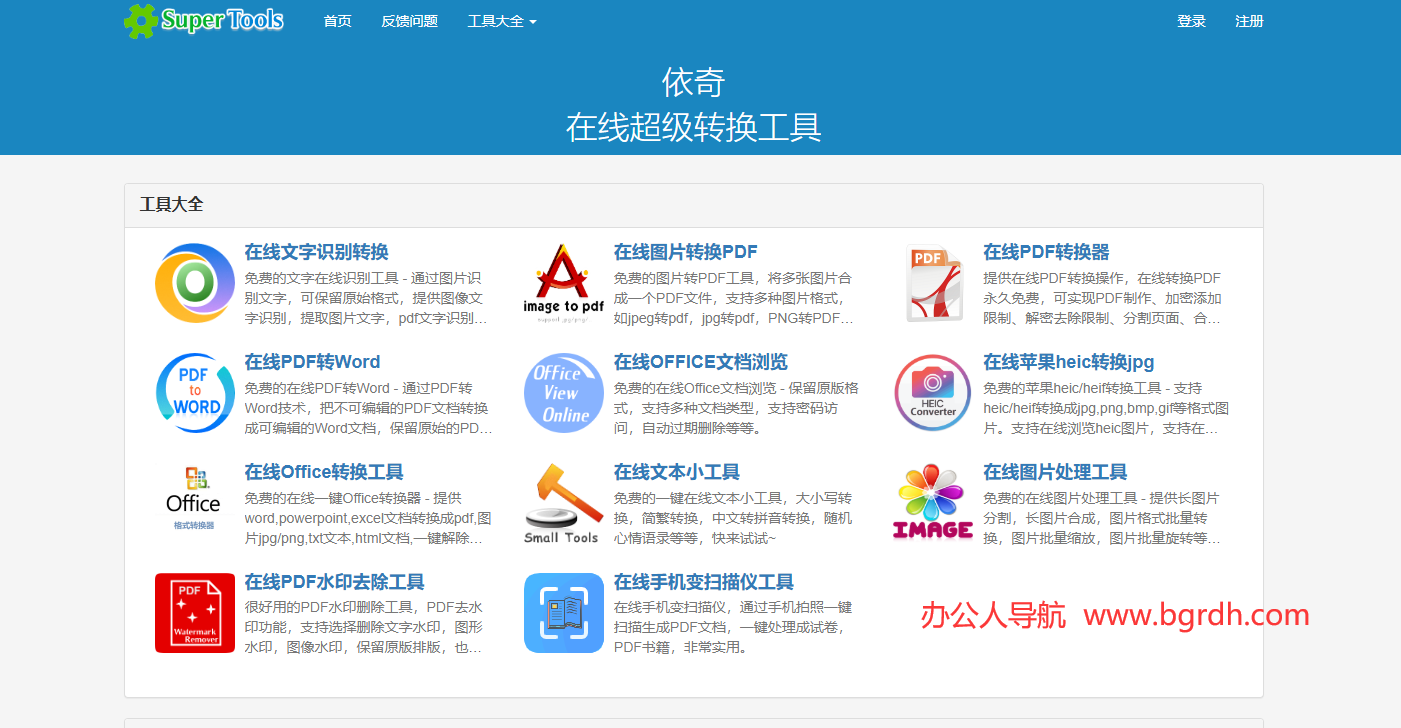Select the online text recognition circular icon
This screenshot has width=1401, height=728.
click(x=195, y=282)
